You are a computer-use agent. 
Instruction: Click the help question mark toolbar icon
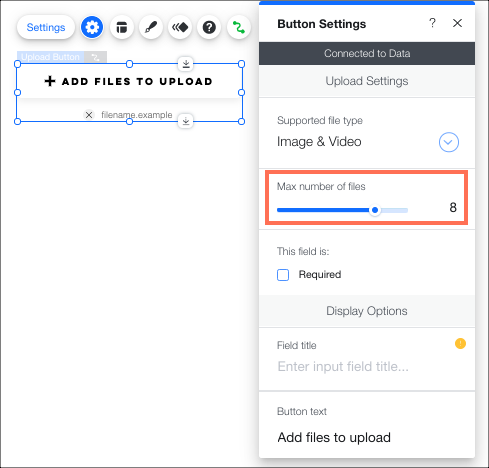(209, 27)
